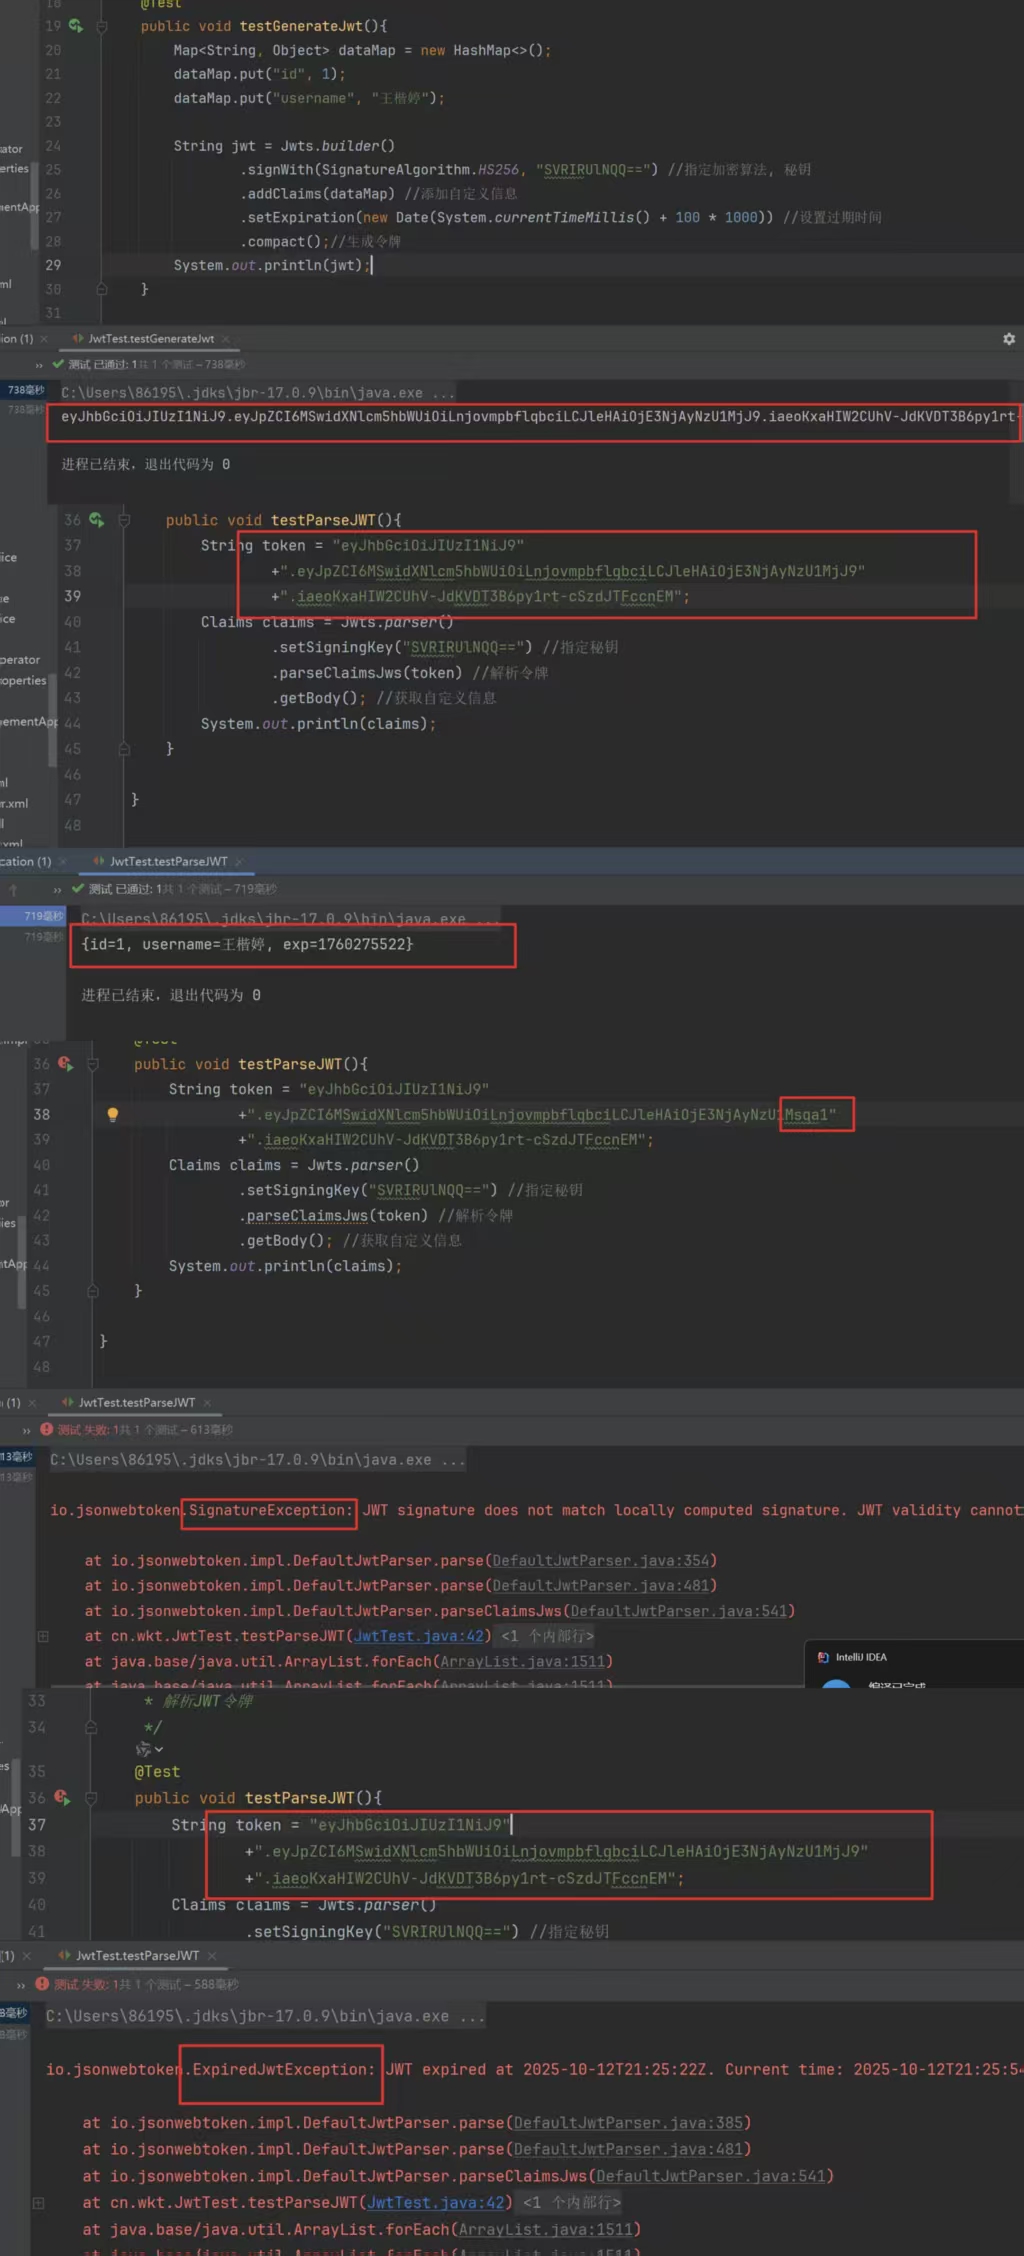Image resolution: width=1024 pixels, height=2256 pixels.
Task: Click green run icon beside passed testParseJWT
Action: coord(97,520)
